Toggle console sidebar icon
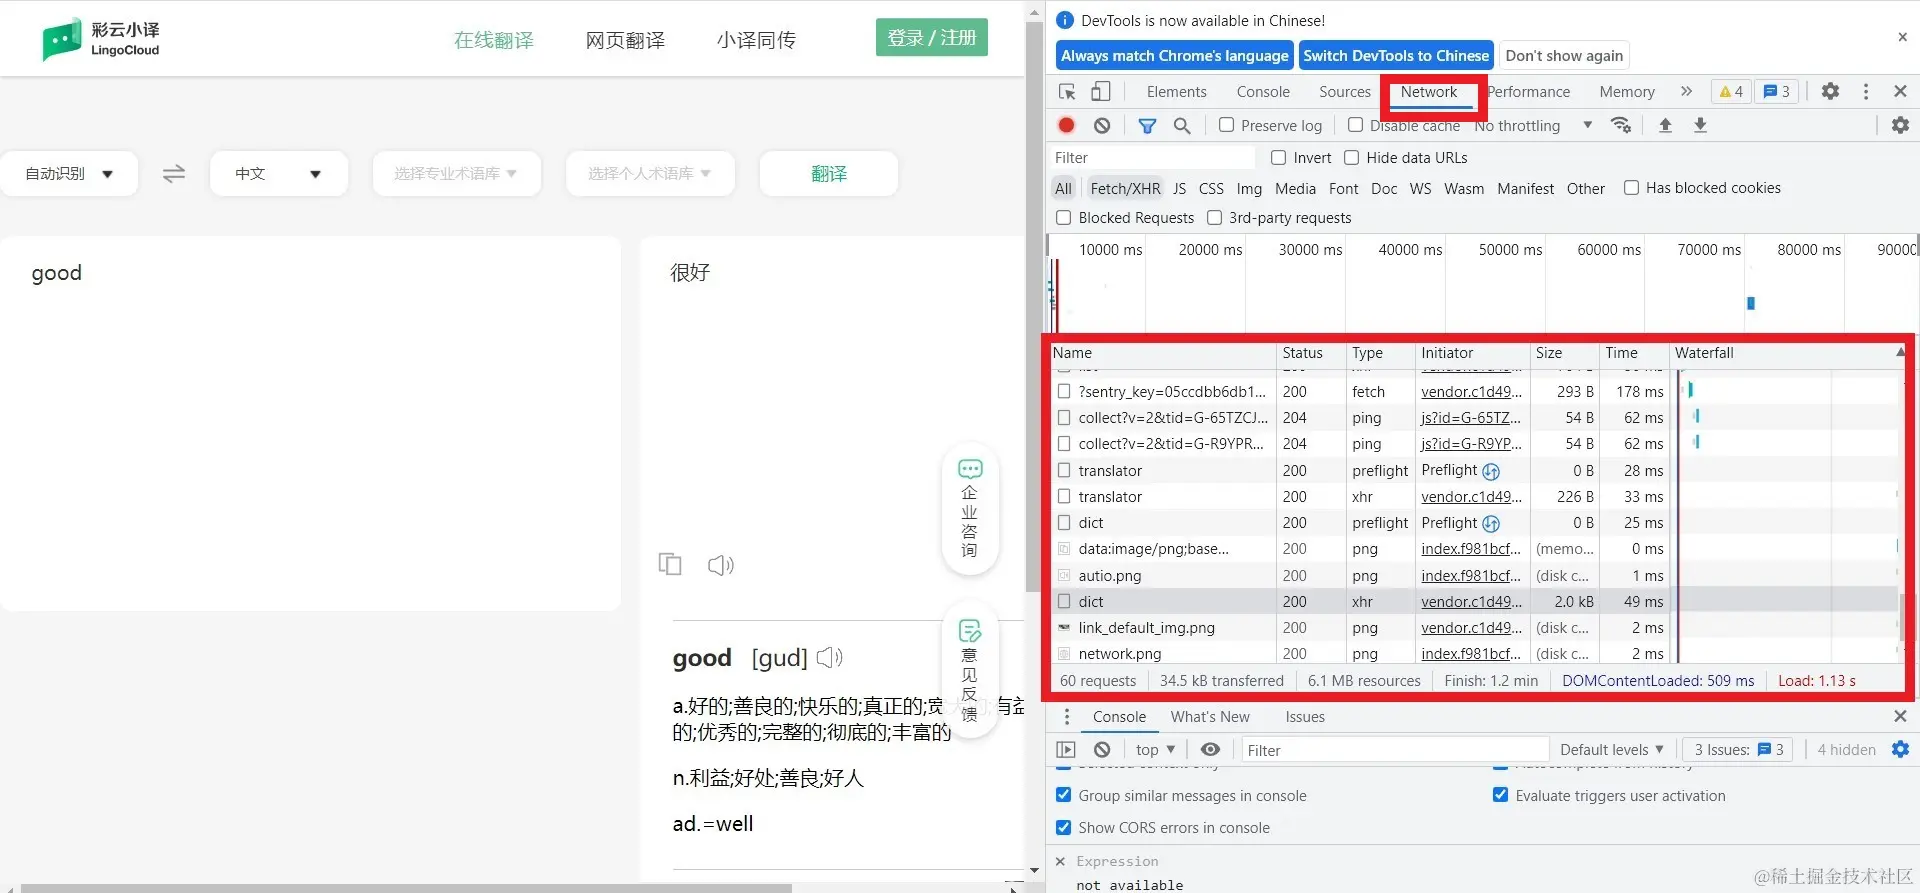Viewport: 1920px width, 893px height. (1066, 749)
